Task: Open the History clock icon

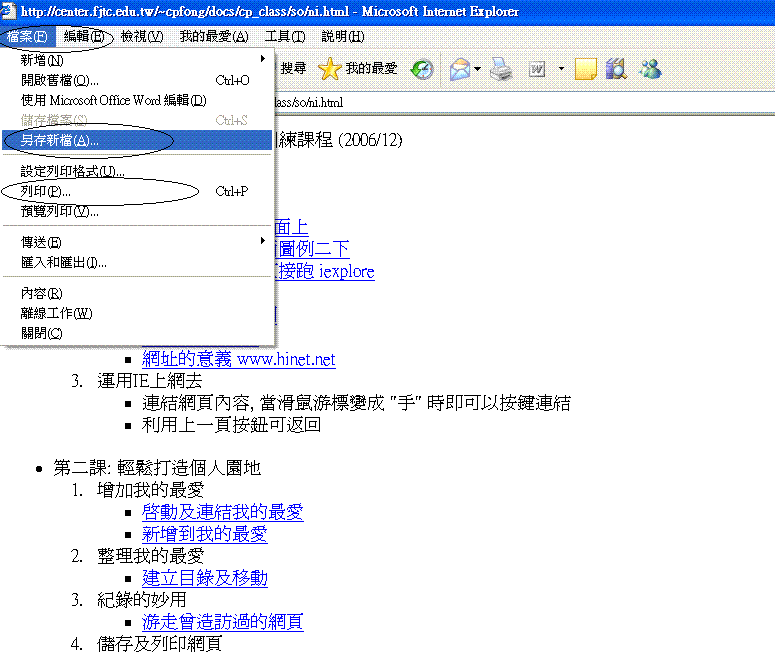Action: (x=423, y=69)
